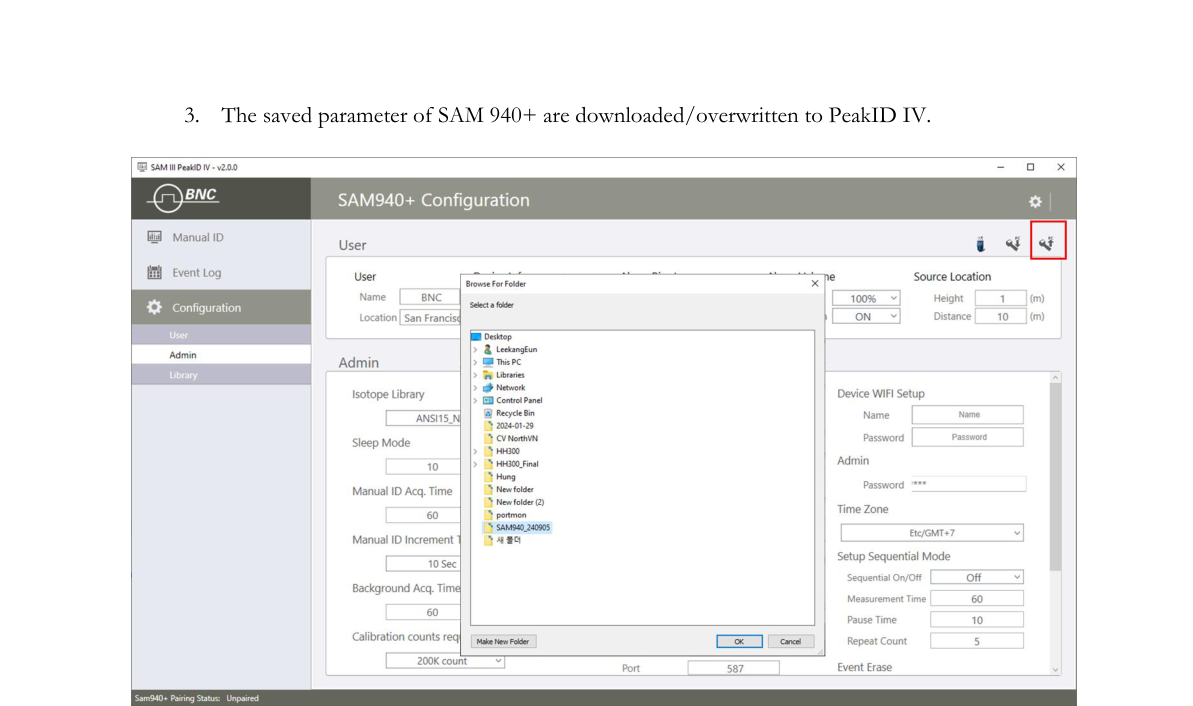Click the Desktop icon in folder tree
The image size is (1193, 706).
click(x=476, y=336)
